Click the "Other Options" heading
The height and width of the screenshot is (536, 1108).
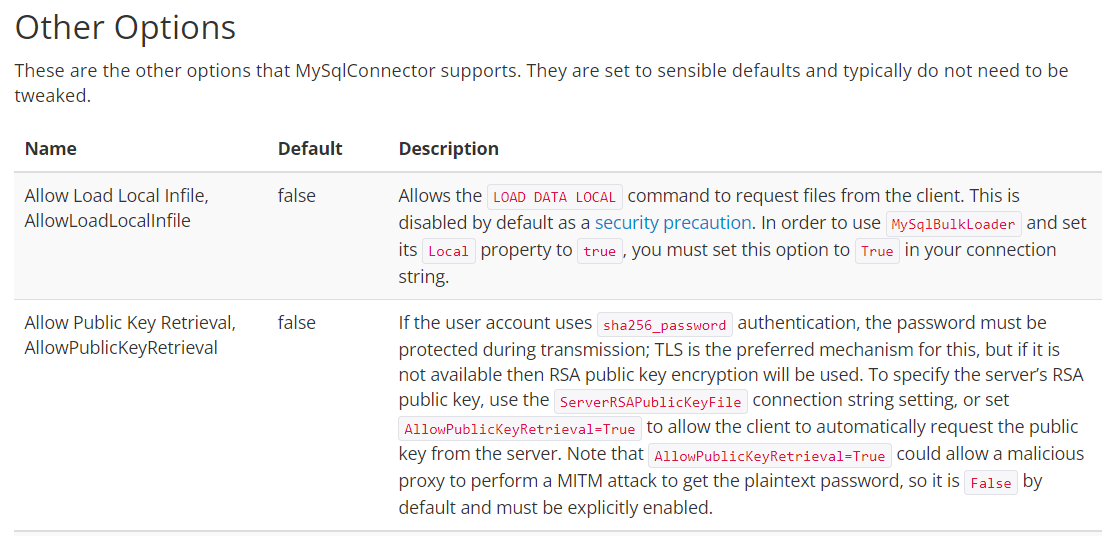pos(125,27)
